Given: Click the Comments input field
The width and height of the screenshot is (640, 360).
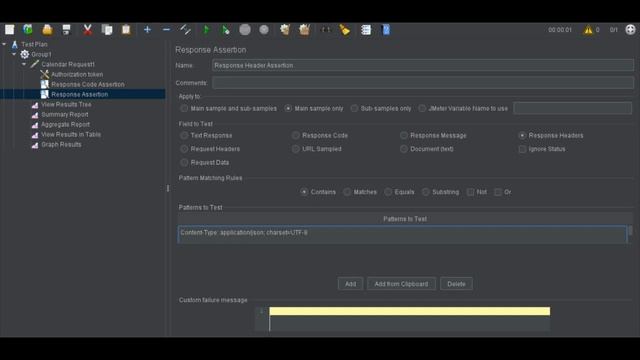Looking at the screenshot, I should click(x=423, y=83).
